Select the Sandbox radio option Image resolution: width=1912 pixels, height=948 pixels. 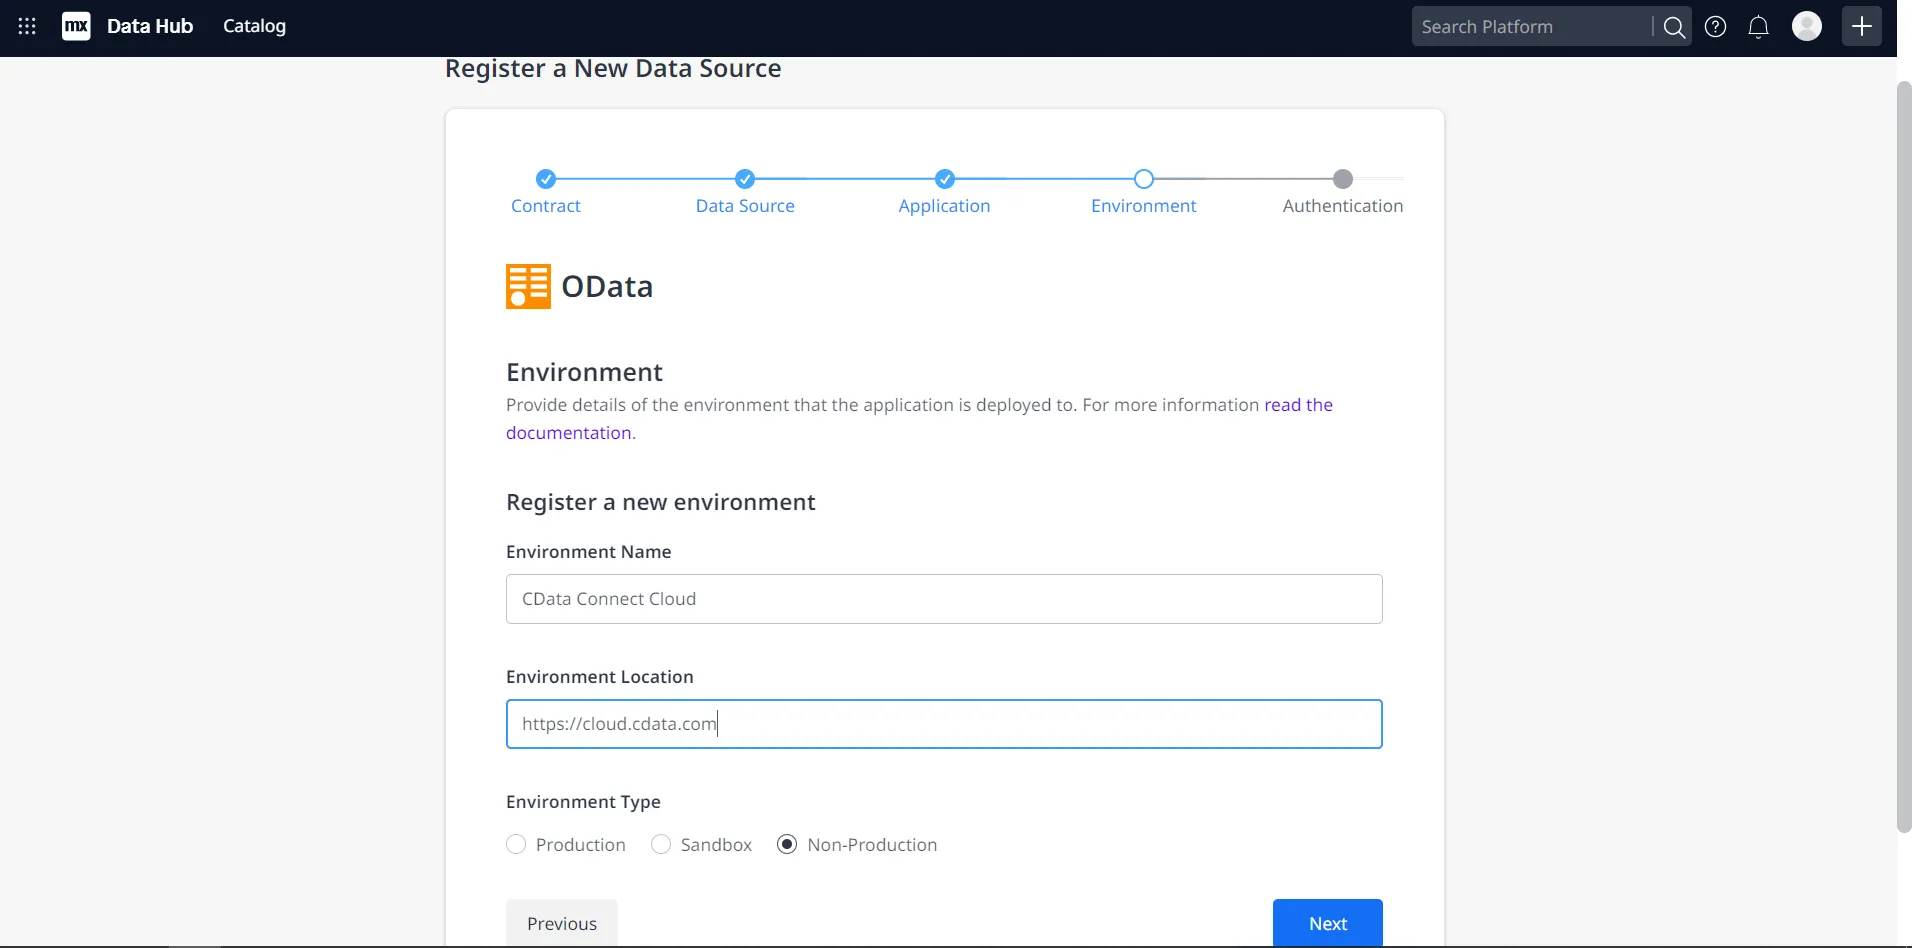pyautogui.click(x=661, y=845)
